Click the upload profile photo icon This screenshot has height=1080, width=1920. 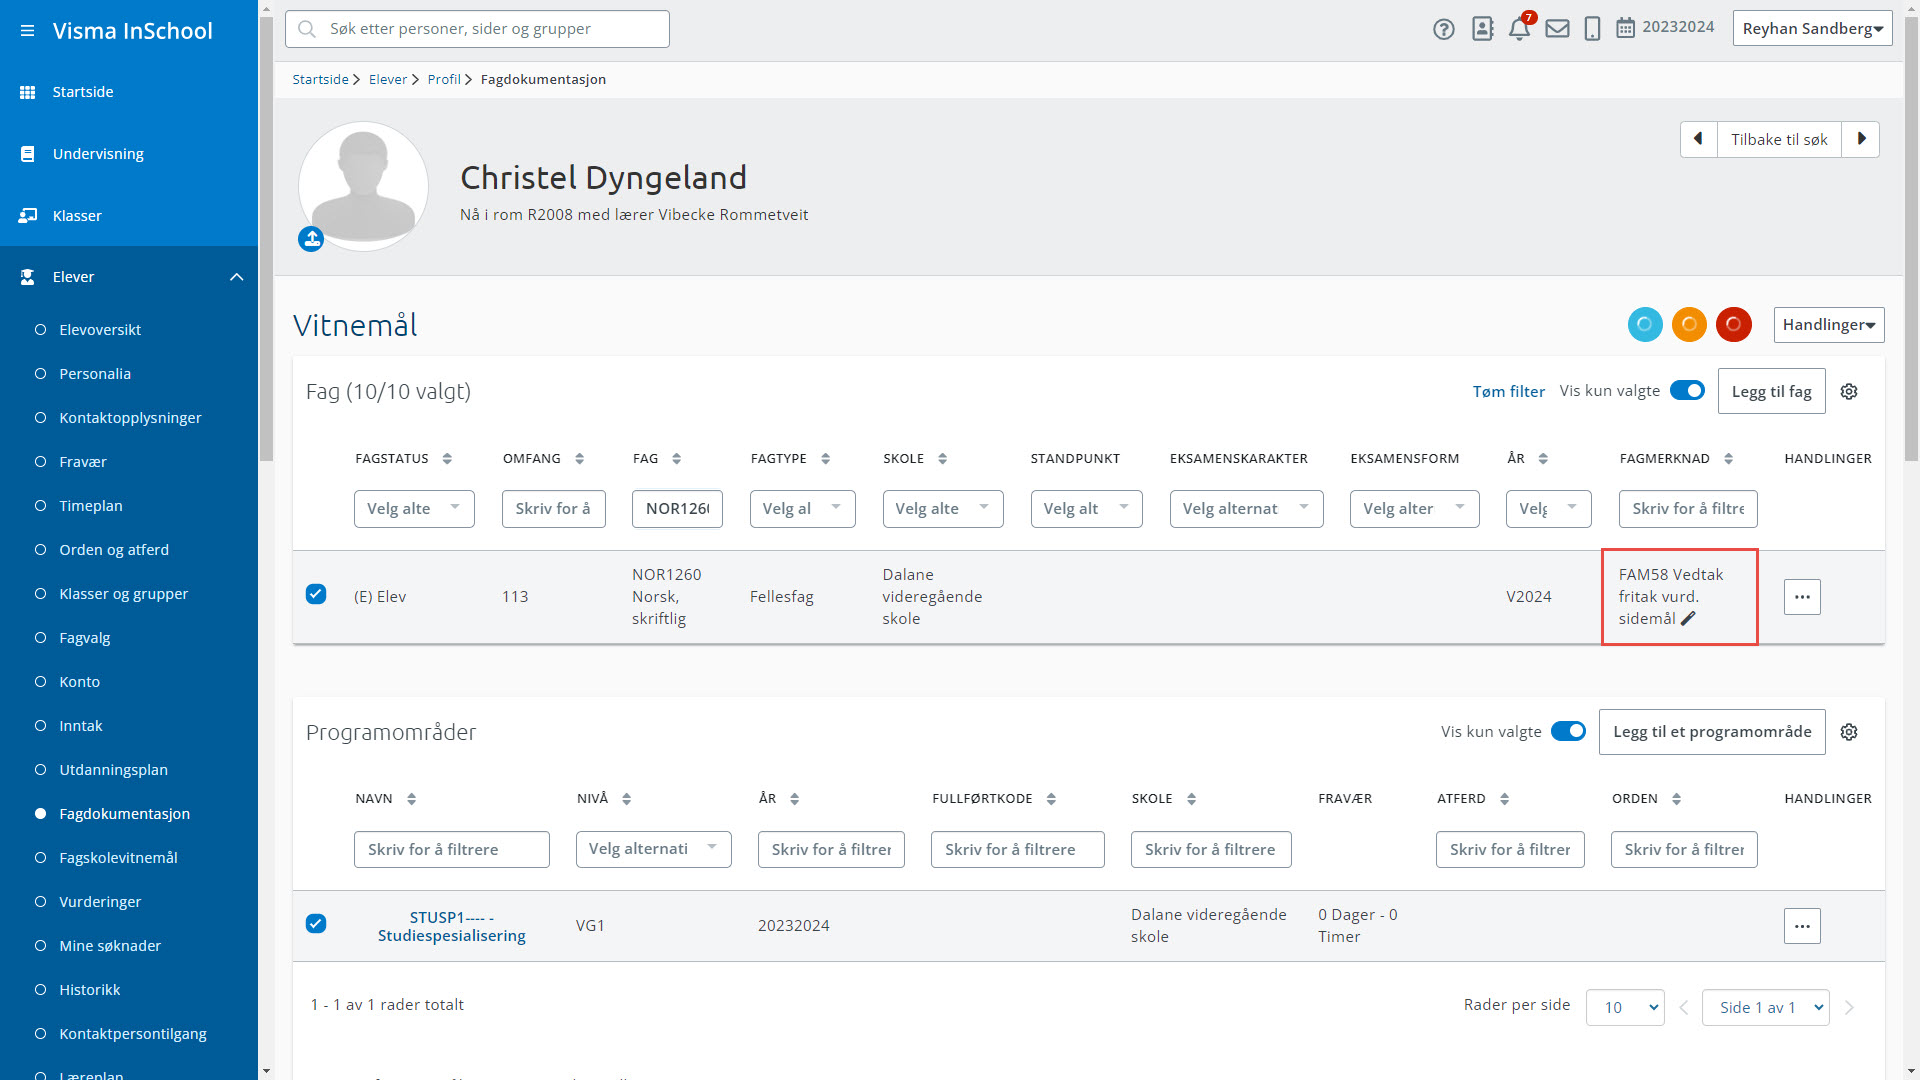(x=311, y=239)
